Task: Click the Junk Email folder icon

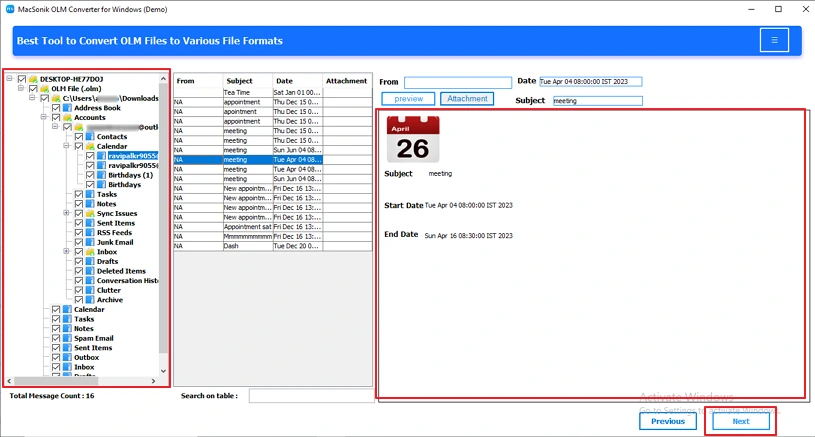Action: click(90, 242)
